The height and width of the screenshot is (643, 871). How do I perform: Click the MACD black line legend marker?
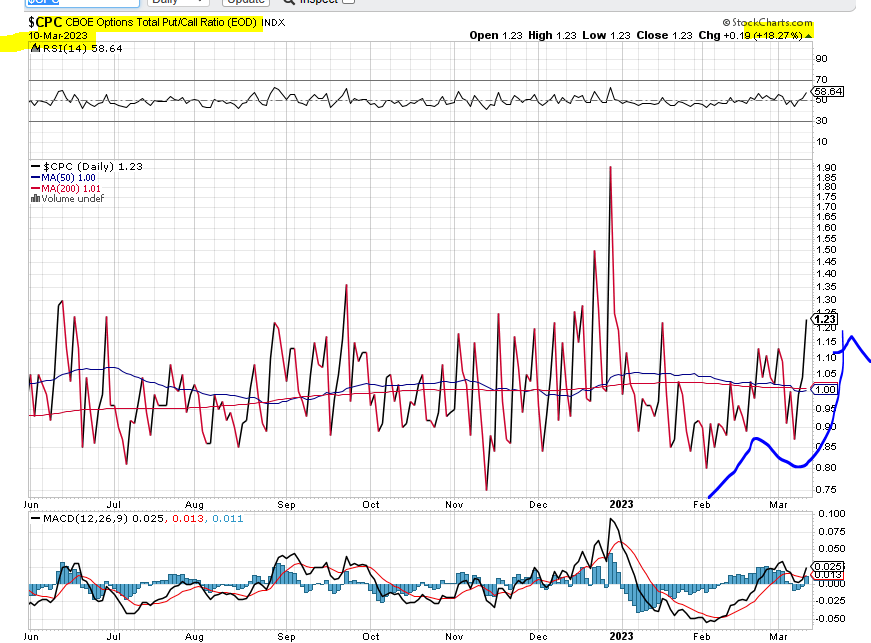[34, 519]
